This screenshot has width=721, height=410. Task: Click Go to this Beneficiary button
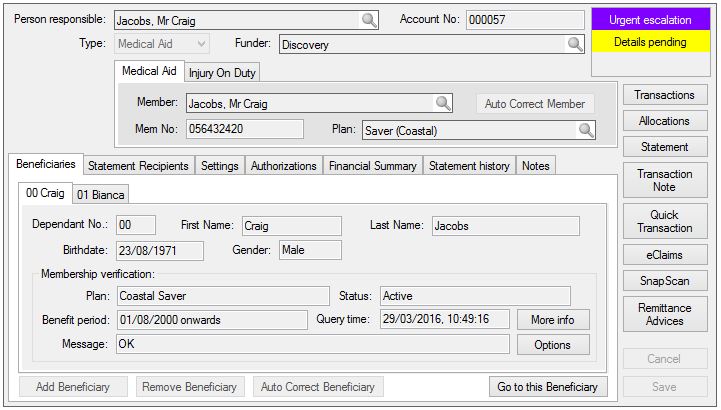(x=548, y=387)
